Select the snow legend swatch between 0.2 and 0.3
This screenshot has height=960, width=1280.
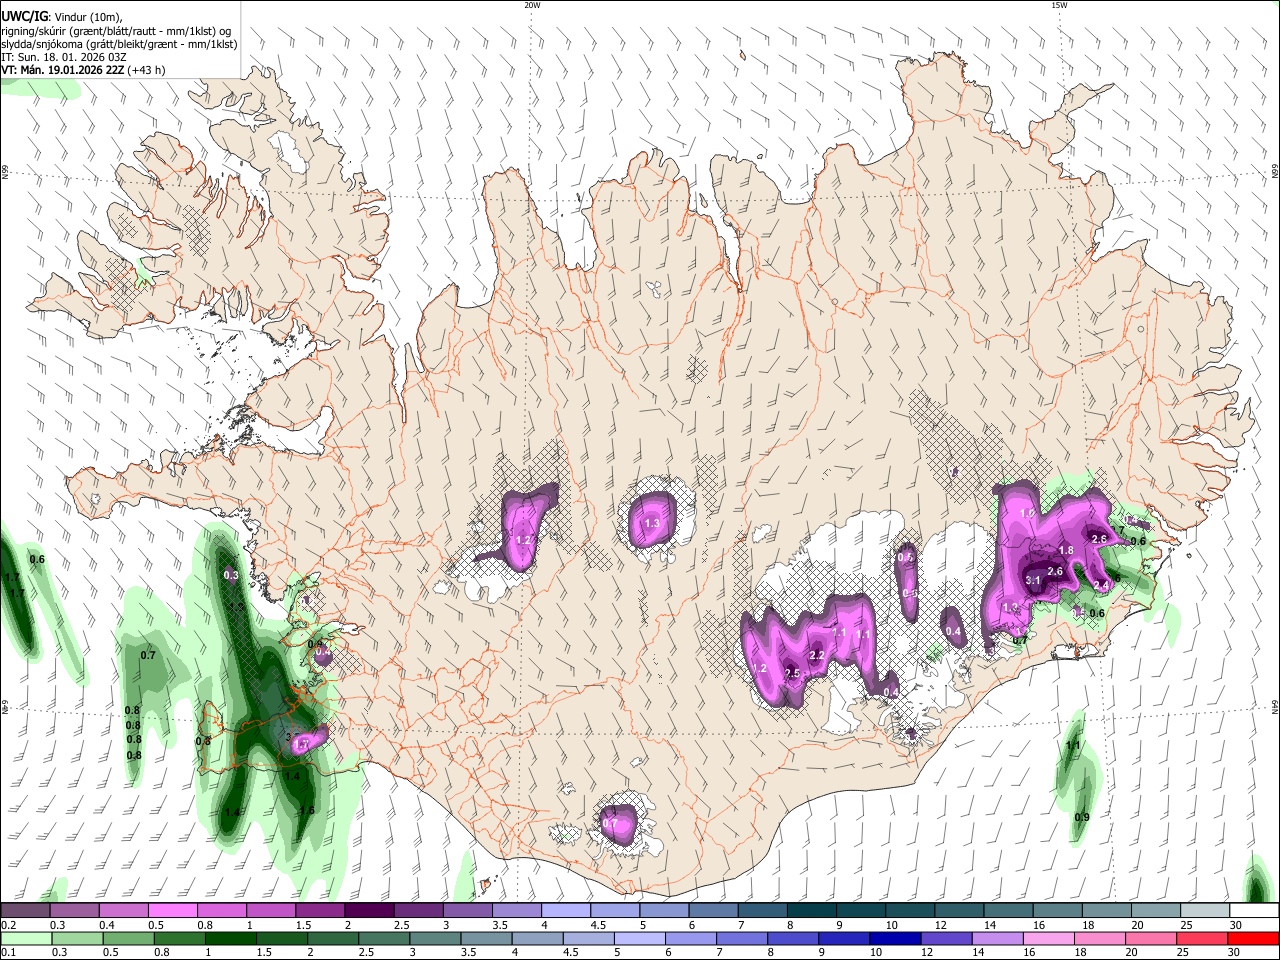[x=25, y=910]
